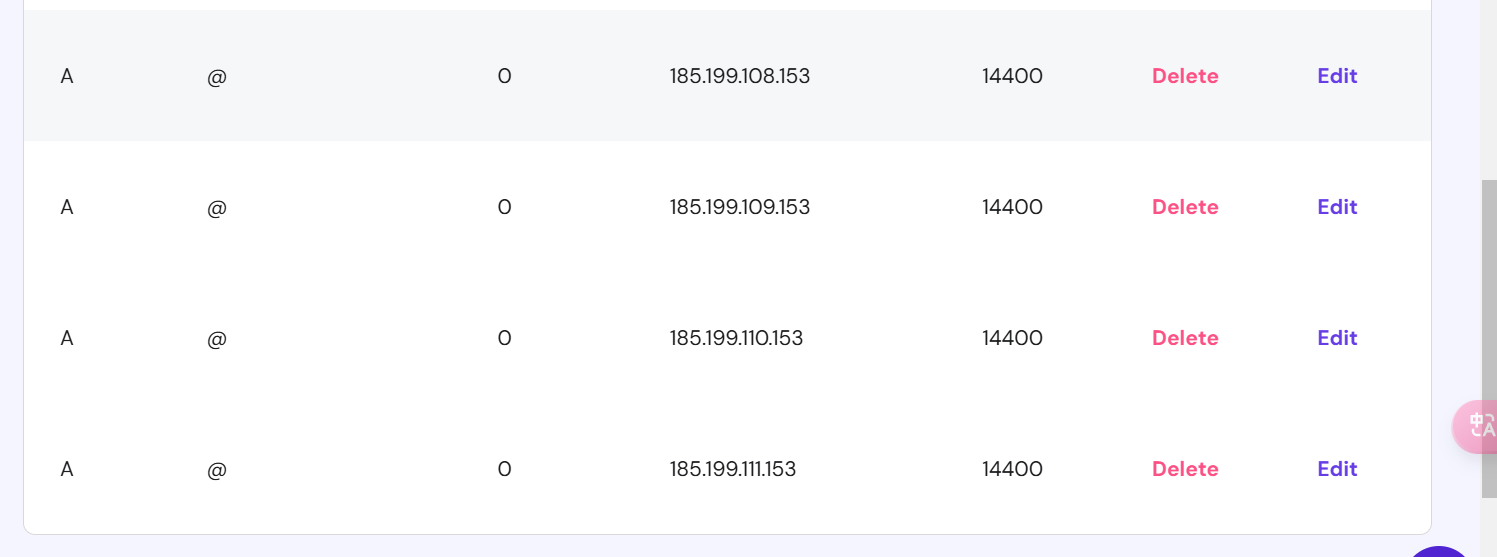Edit the 185.199.108.153 A record
Image resolution: width=1497 pixels, height=557 pixels.
coord(1337,76)
